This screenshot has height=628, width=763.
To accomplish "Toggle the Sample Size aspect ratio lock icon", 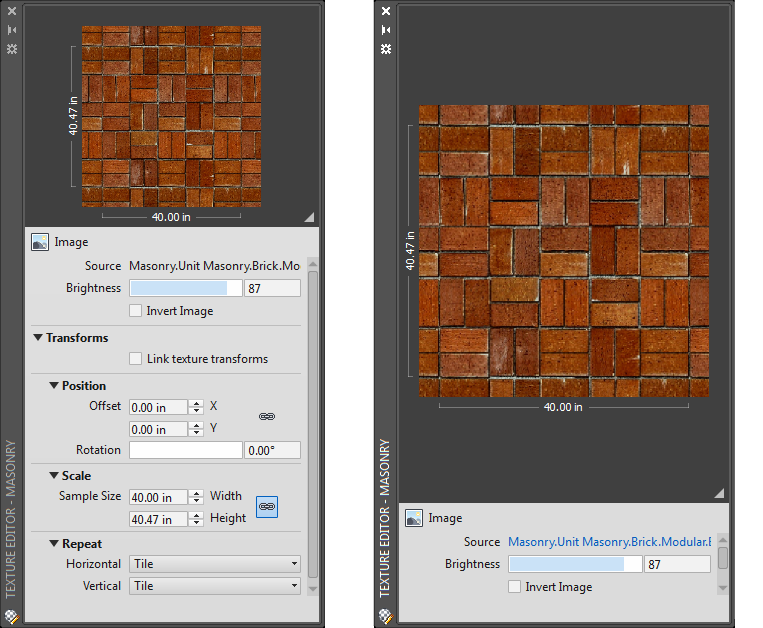I will 267,507.
